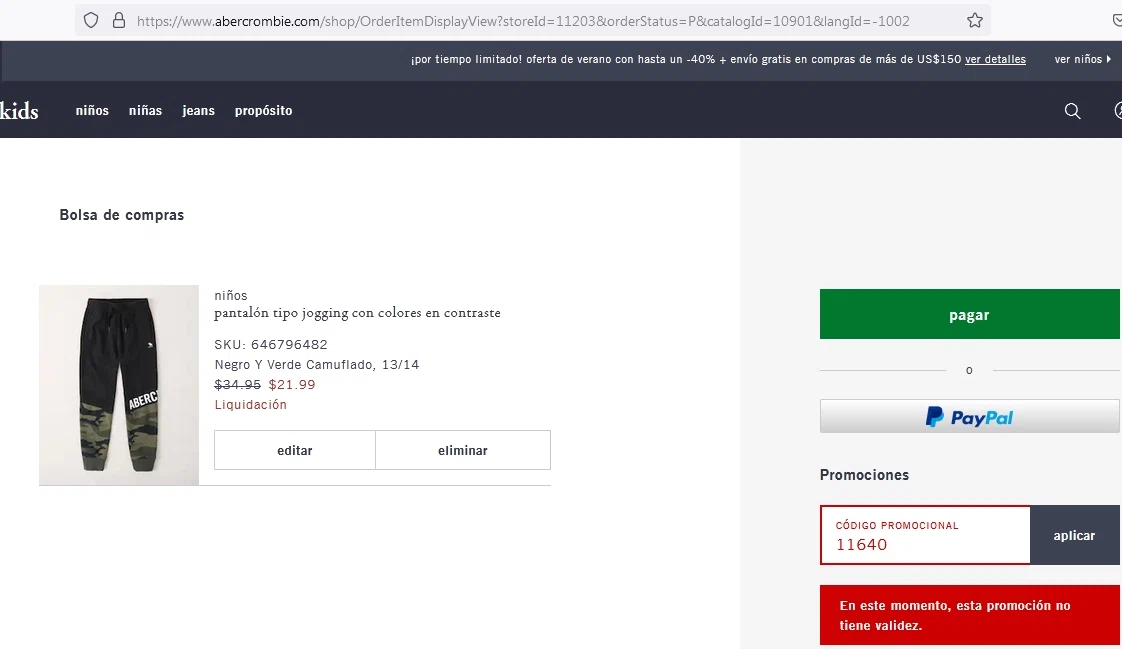Image resolution: width=1122 pixels, height=649 pixels.
Task: Open the ver detalles link
Action: (x=995, y=59)
